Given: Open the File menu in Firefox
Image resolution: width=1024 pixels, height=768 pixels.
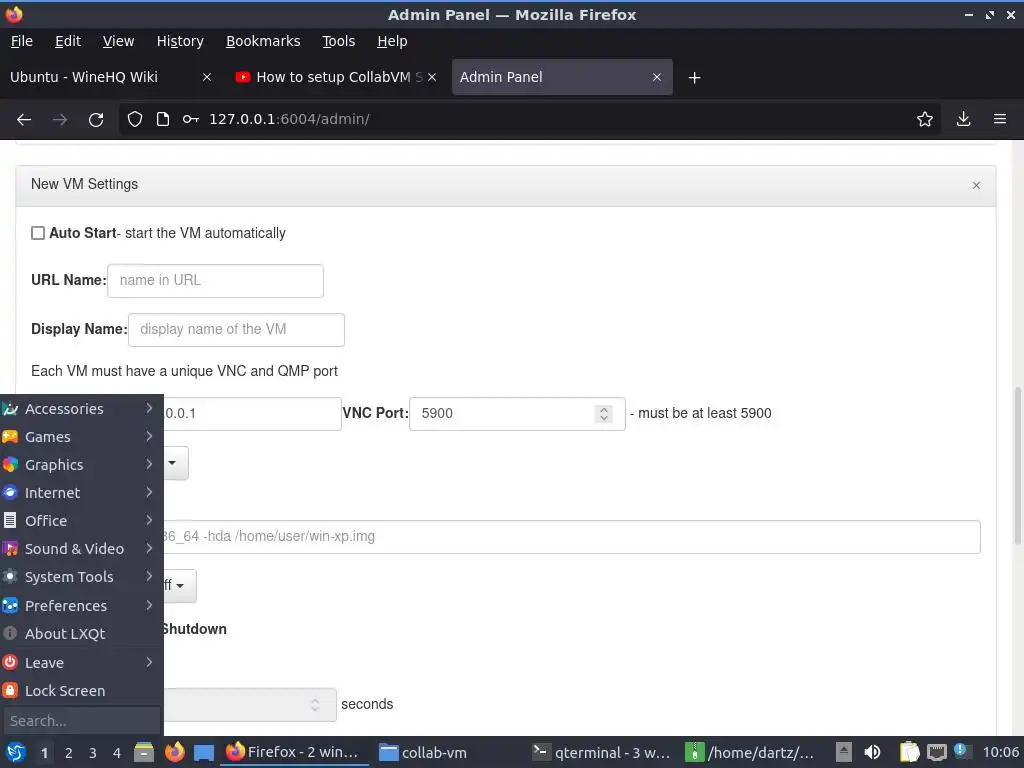Looking at the screenshot, I should click(22, 41).
